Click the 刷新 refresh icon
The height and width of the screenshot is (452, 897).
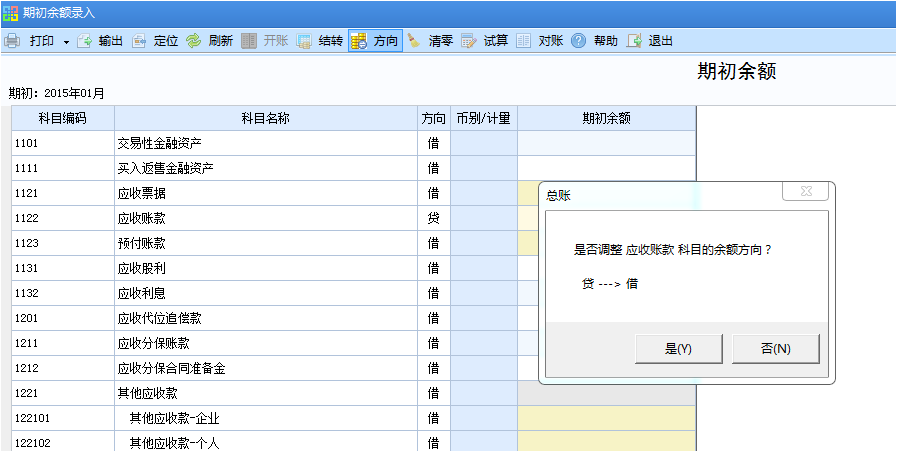tap(195, 41)
